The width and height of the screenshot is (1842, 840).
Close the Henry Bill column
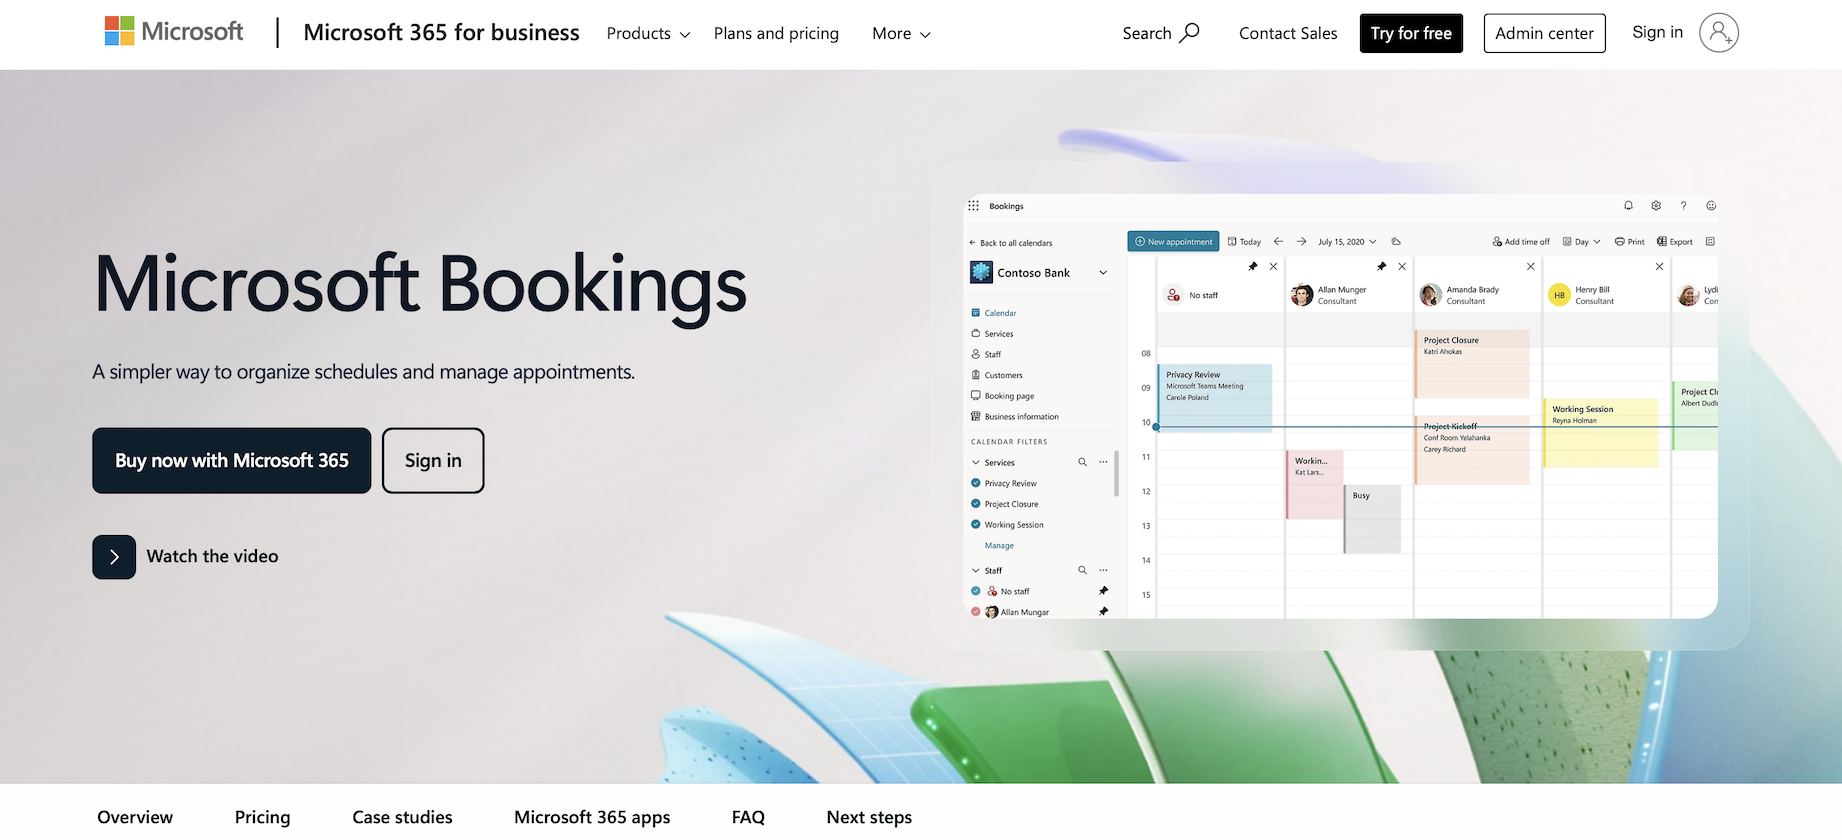(1659, 267)
